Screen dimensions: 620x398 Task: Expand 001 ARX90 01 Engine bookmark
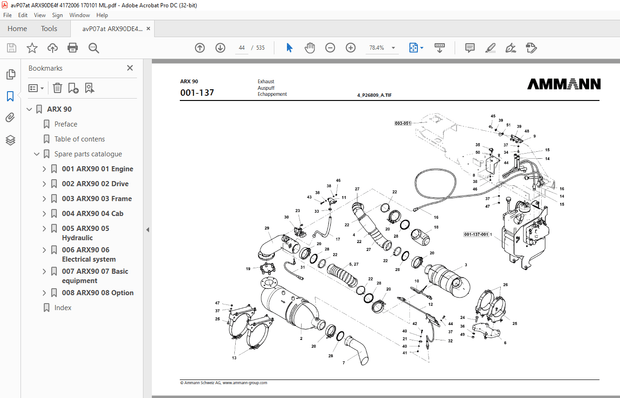[x=44, y=169]
